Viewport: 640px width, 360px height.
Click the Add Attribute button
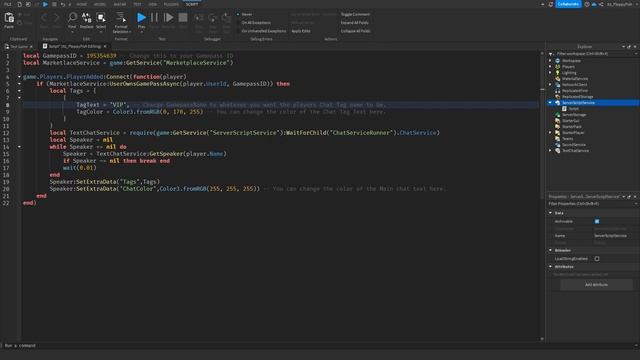coord(596,284)
